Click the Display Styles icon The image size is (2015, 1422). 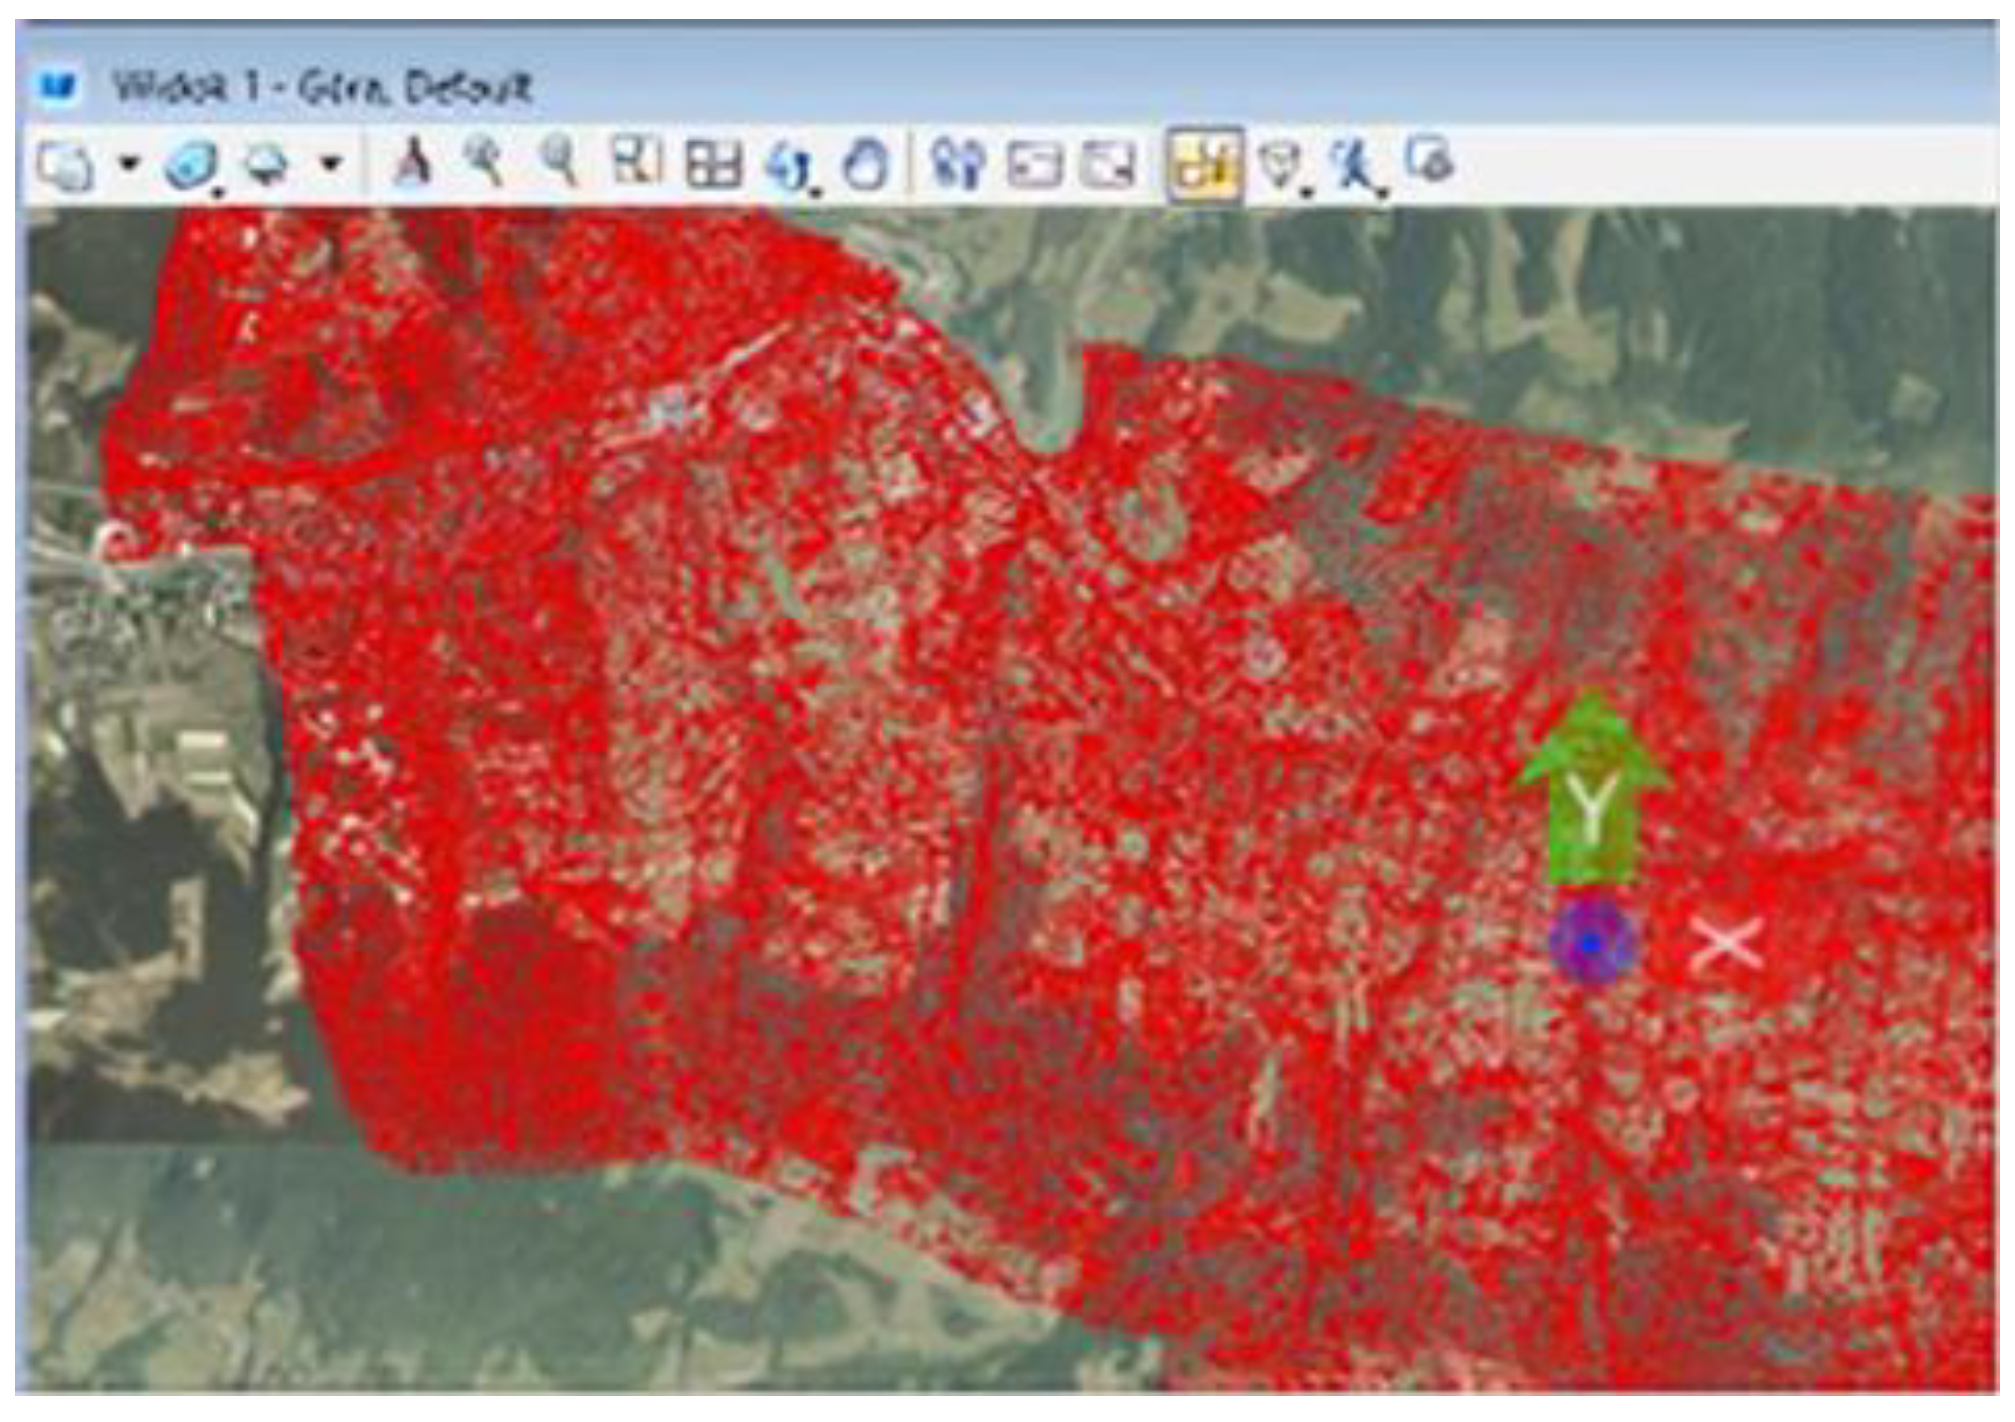(192, 164)
